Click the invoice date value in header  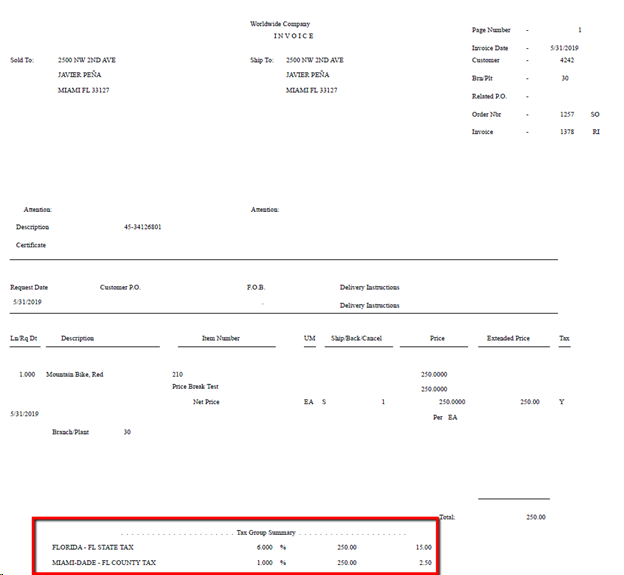[565, 48]
